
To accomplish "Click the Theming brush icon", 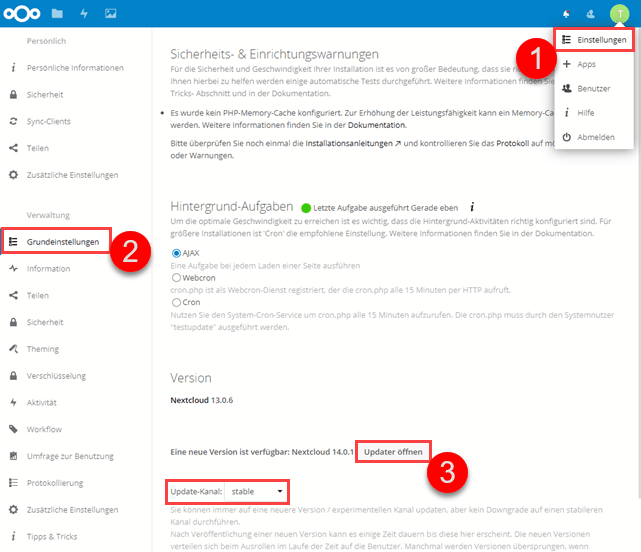I will pyautogui.click(x=13, y=349).
